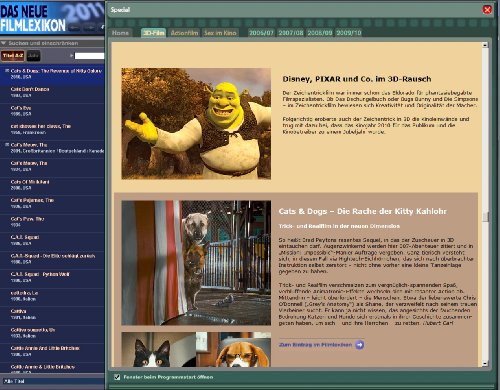Select the 3D-Film tab
Image resolution: width=500 pixels, height=390 pixels.
[x=153, y=33]
